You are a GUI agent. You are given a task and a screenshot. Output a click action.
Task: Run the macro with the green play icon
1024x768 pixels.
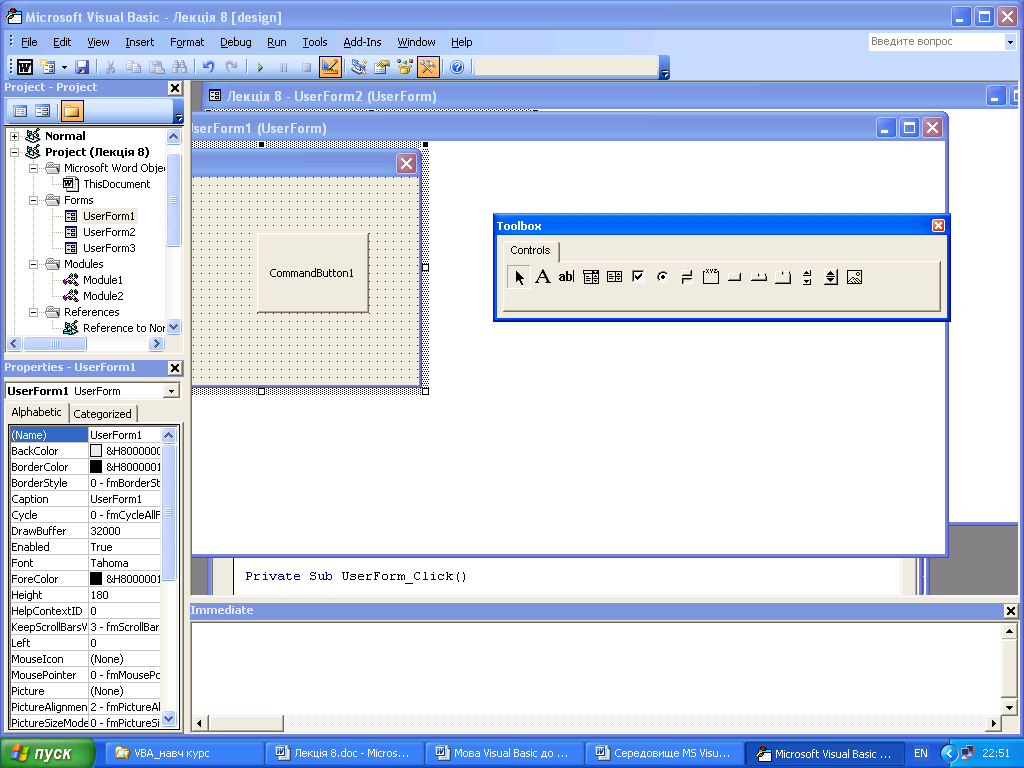[260, 67]
